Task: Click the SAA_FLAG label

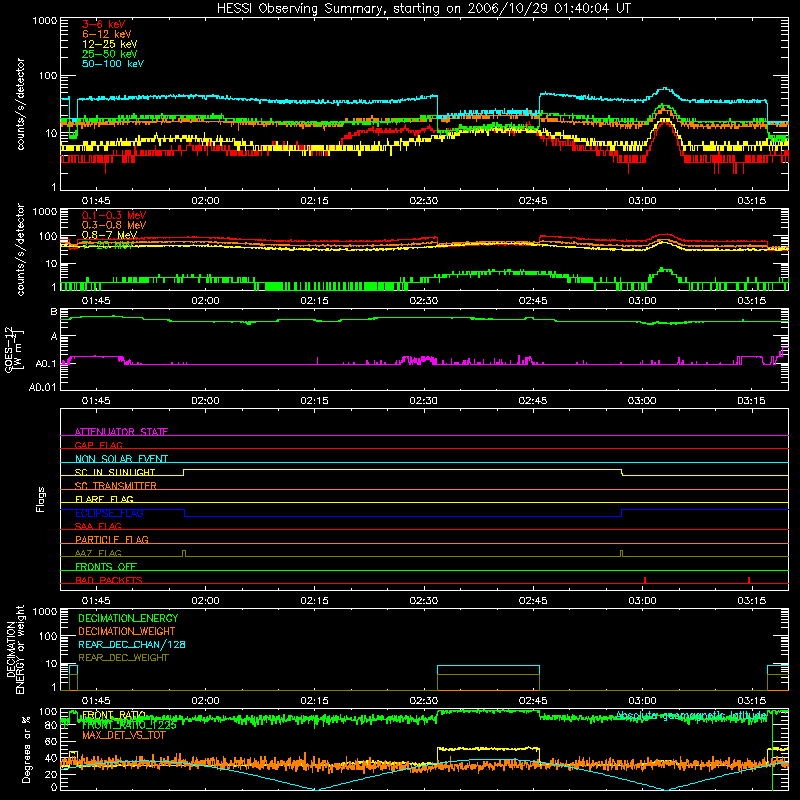Action: tap(98, 526)
